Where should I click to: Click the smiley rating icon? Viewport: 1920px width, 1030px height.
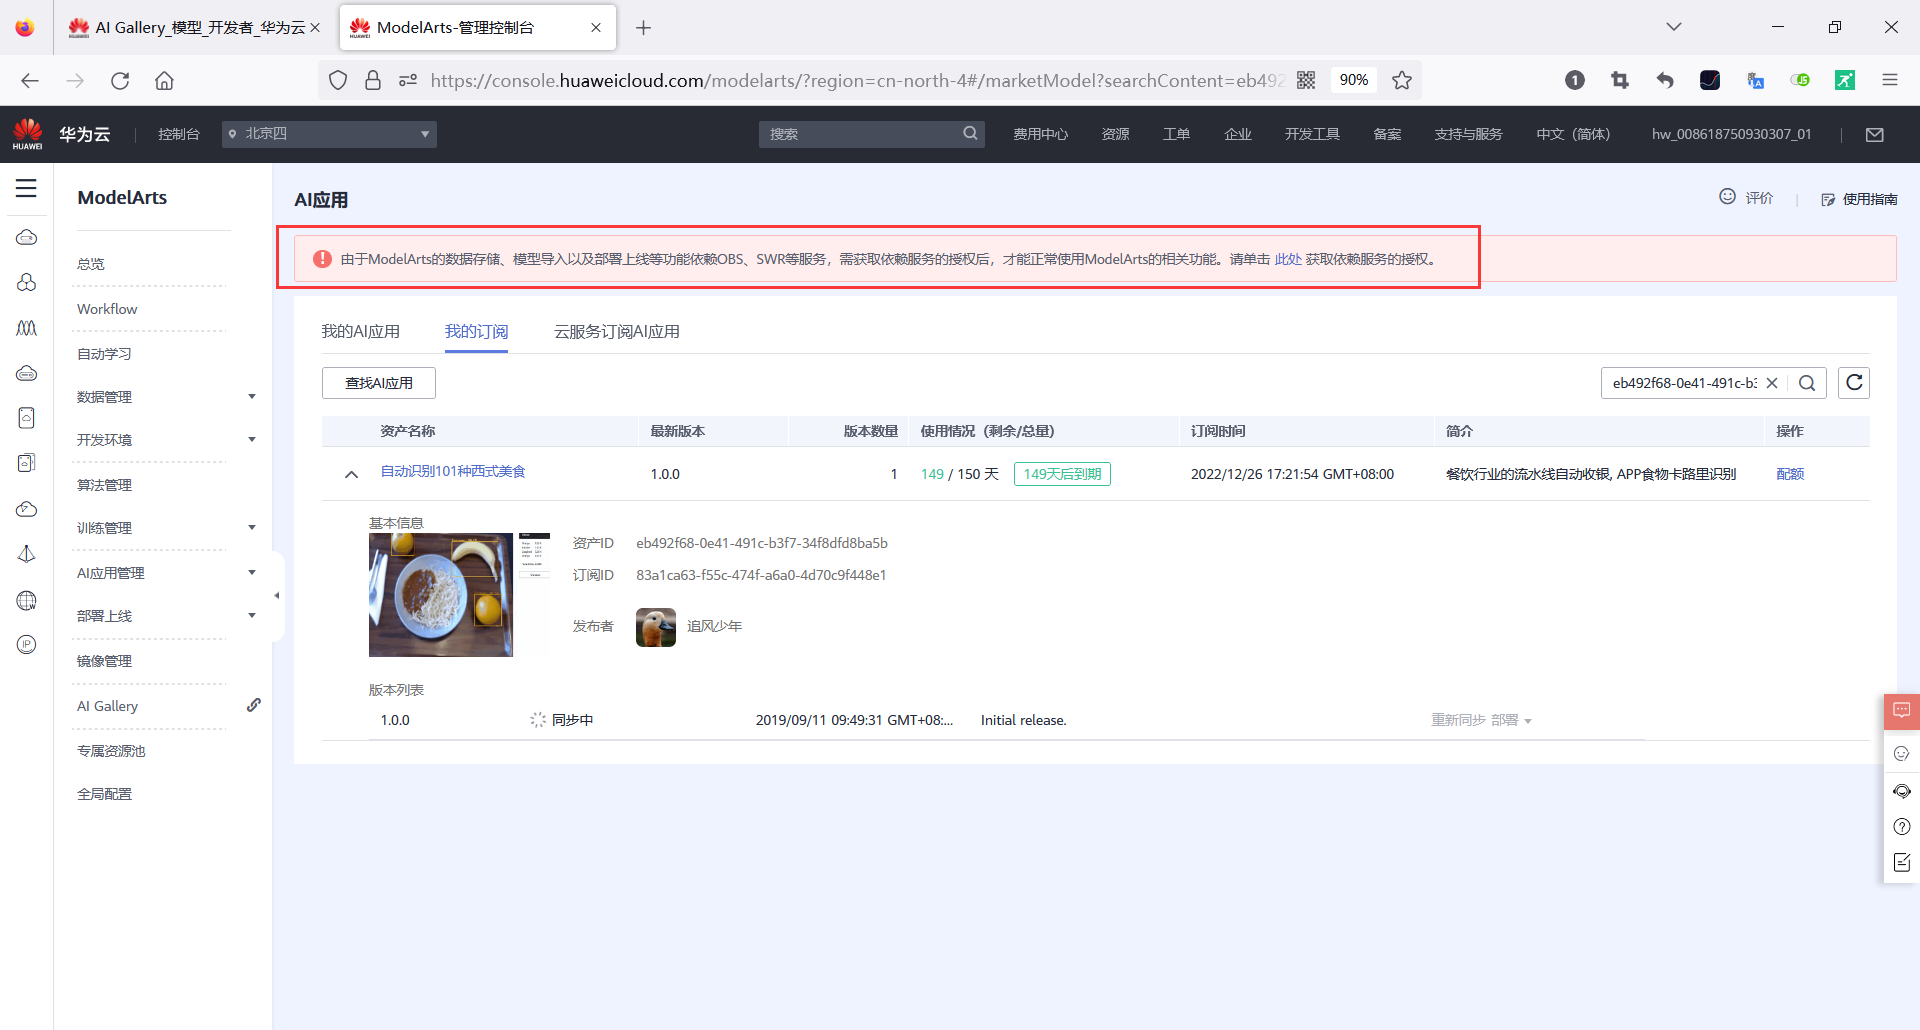[1727, 196]
